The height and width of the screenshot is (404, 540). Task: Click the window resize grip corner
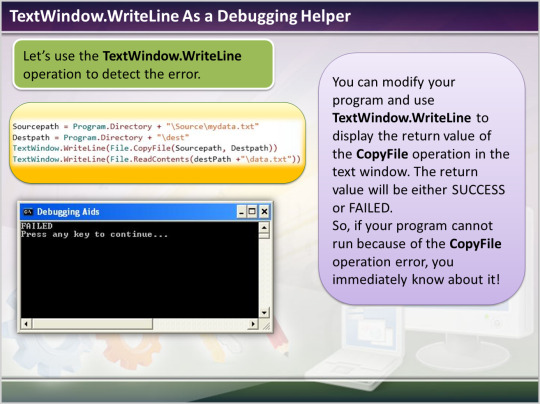click(266, 325)
